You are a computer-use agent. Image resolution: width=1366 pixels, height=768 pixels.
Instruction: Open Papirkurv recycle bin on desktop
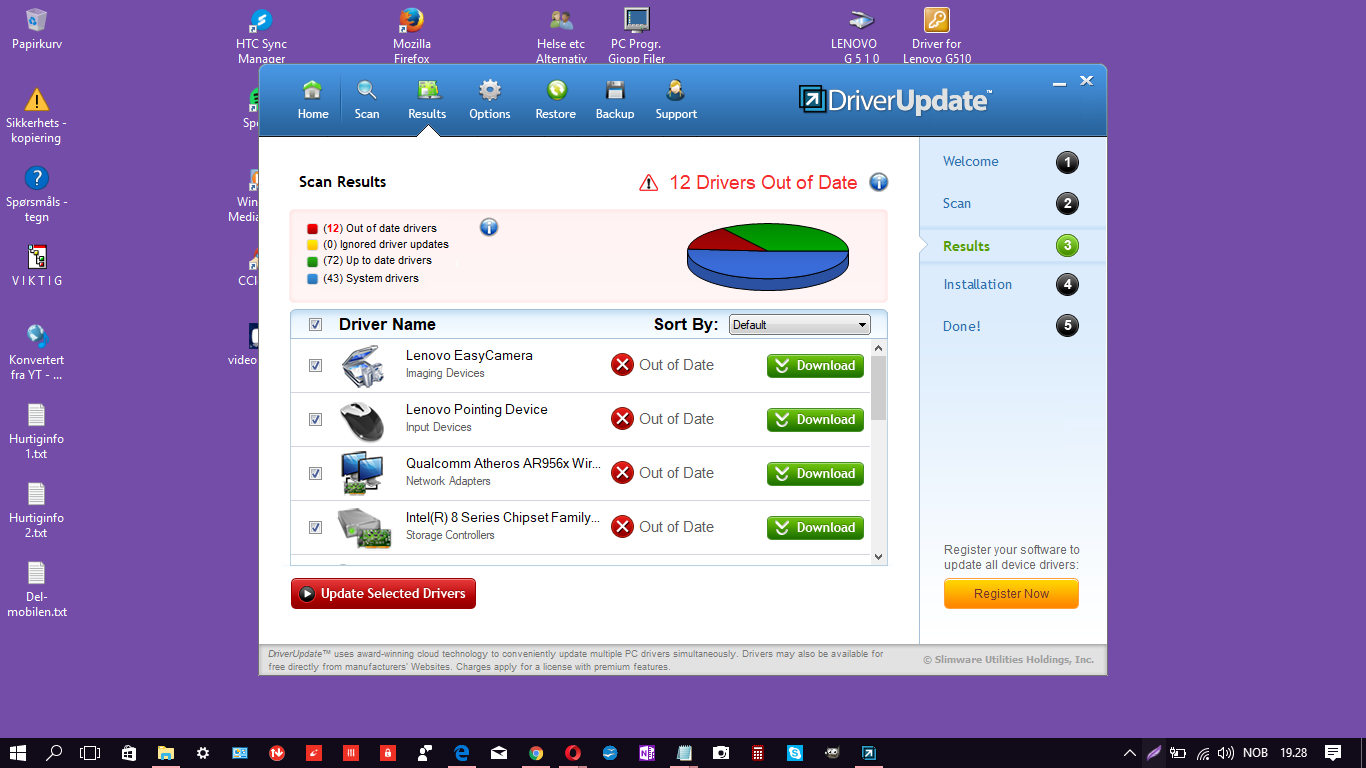pos(37,29)
